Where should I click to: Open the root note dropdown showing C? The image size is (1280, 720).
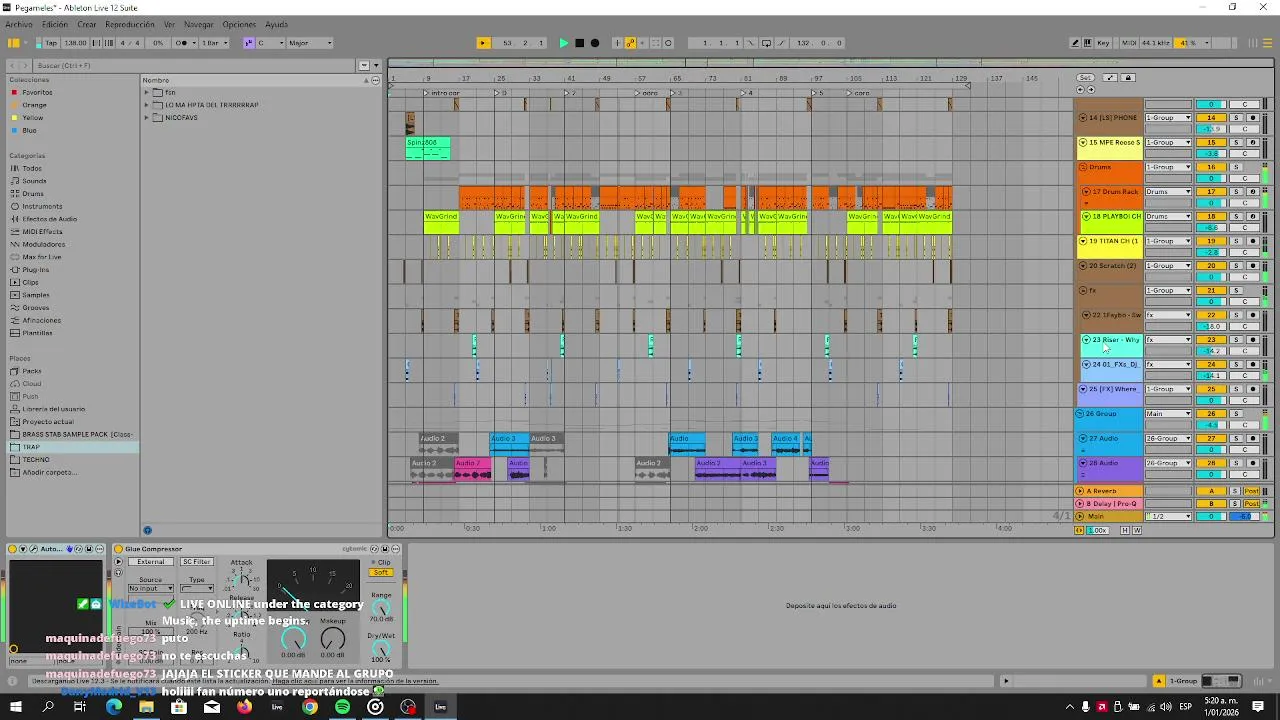(270, 43)
